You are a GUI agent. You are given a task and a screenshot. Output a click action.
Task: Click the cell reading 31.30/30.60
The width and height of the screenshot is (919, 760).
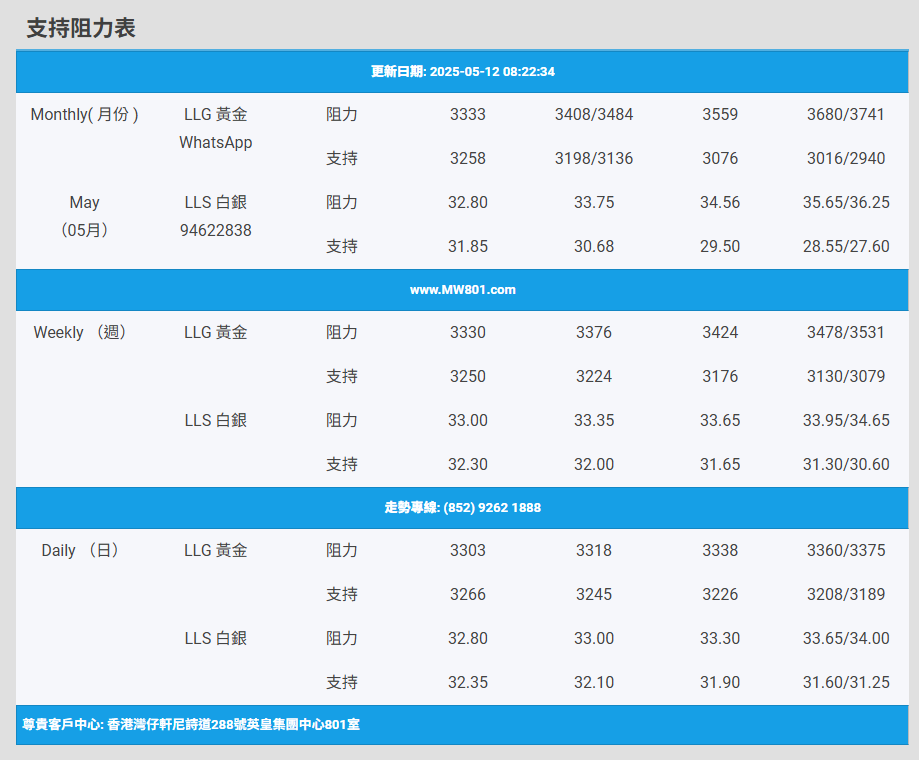click(846, 464)
